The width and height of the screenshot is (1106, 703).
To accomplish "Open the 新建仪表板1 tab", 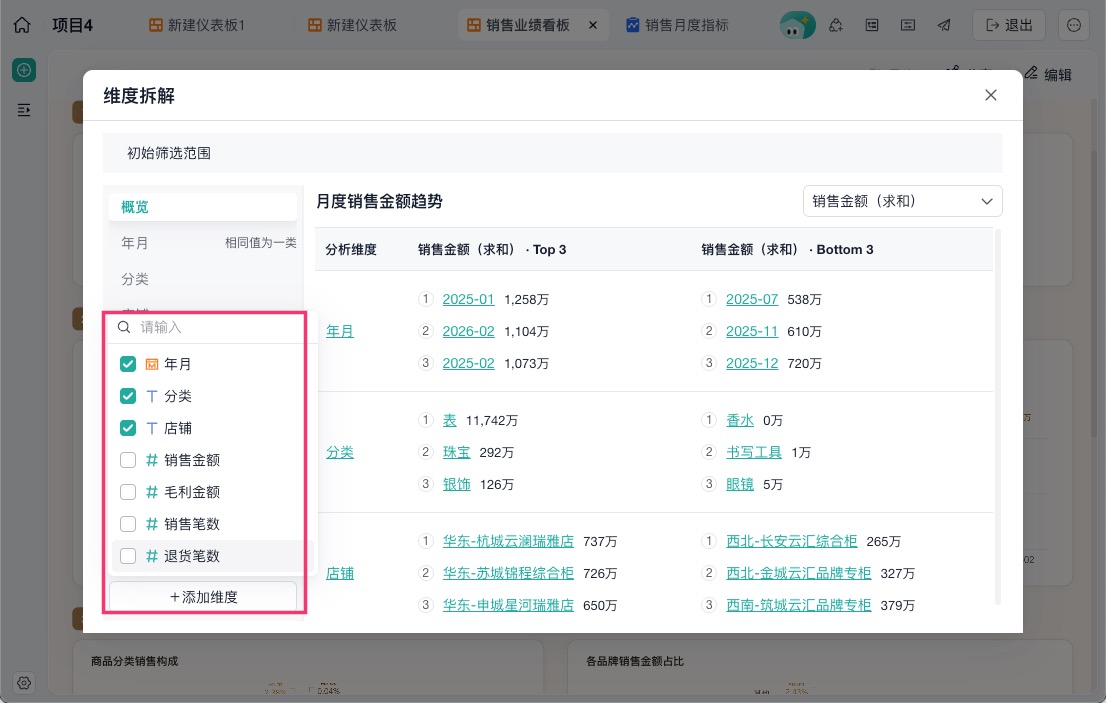I will [197, 25].
